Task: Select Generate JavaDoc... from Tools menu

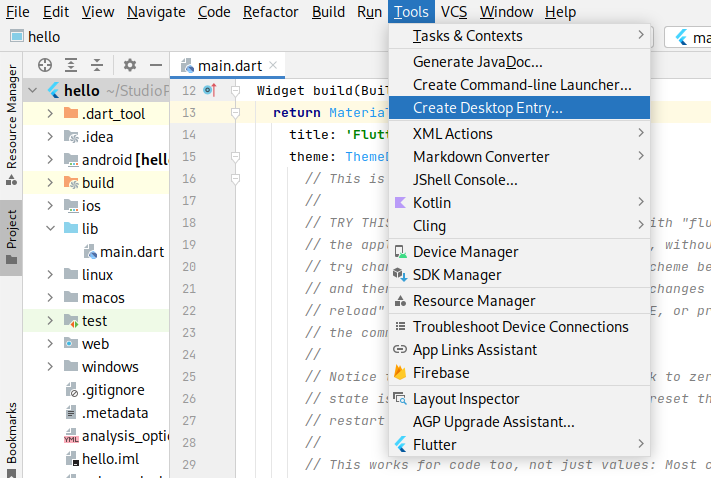Action: 519,62
